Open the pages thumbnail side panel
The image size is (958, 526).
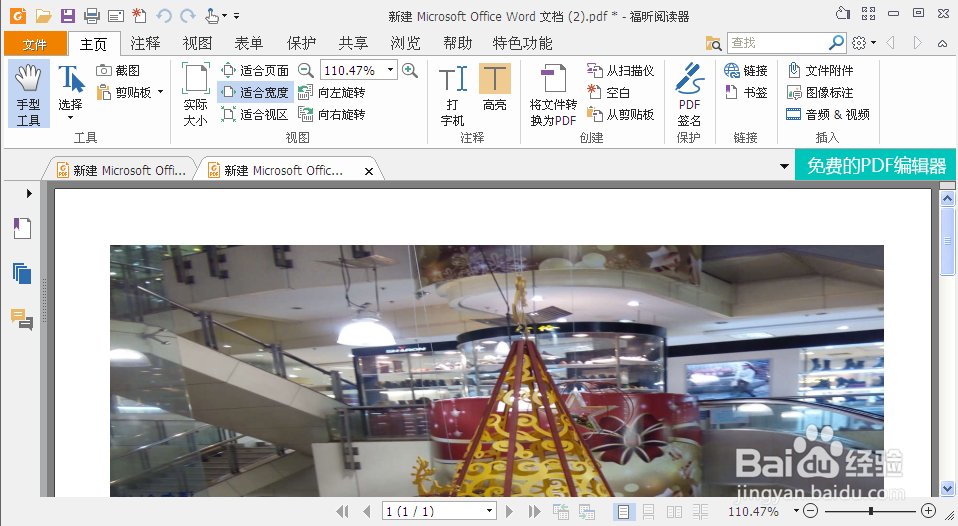point(22,274)
